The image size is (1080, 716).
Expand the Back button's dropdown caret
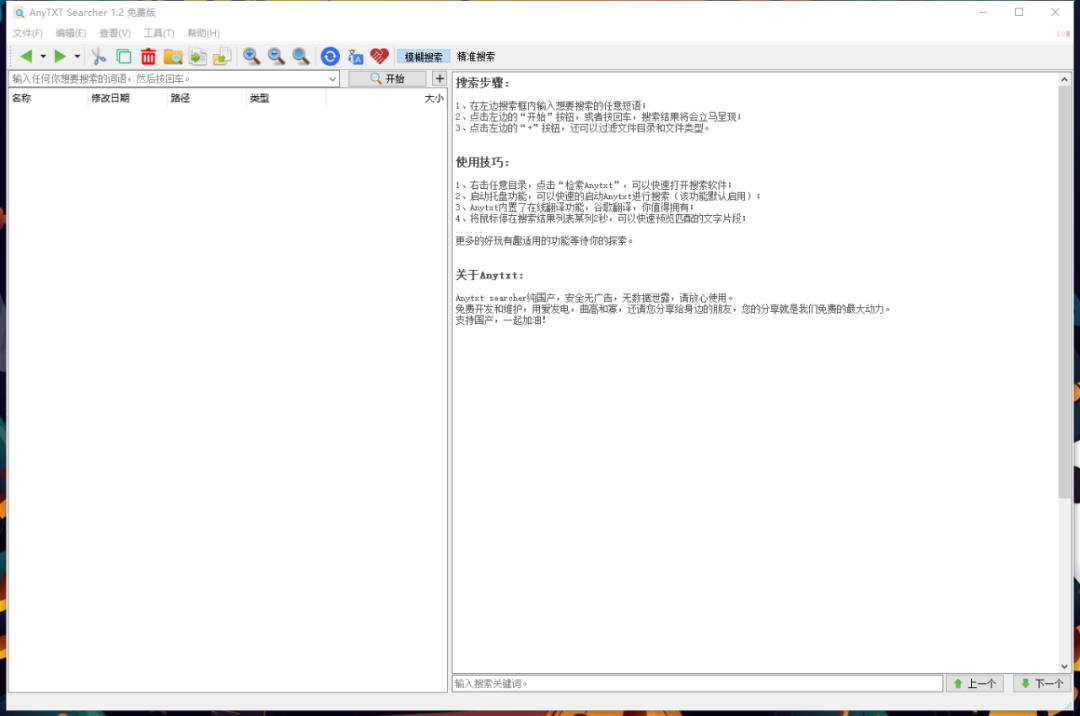click(x=42, y=56)
